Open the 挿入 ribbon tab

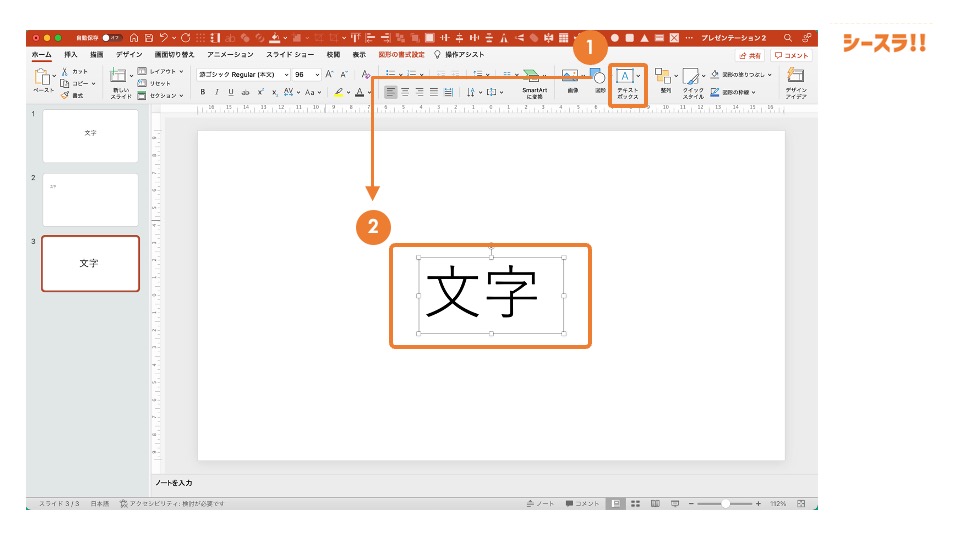[x=71, y=54]
